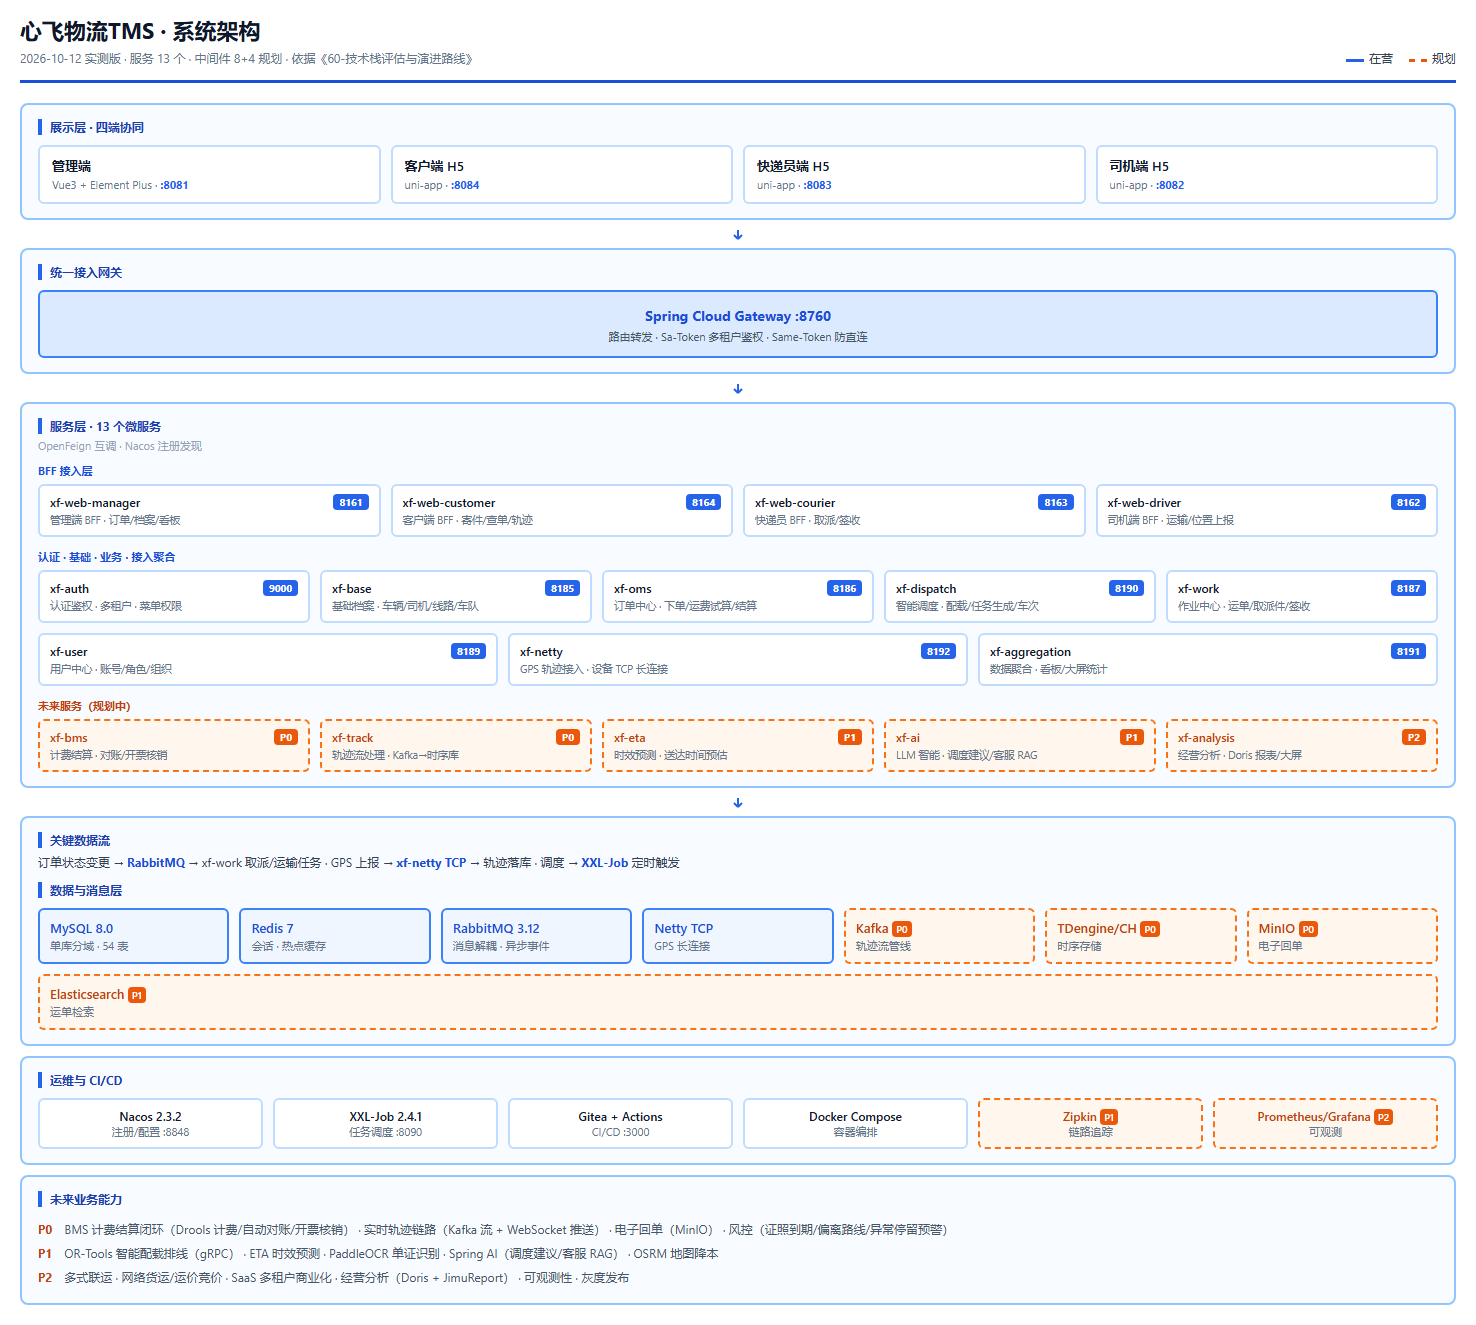Click the down arrow below the gateway section

coord(738,389)
